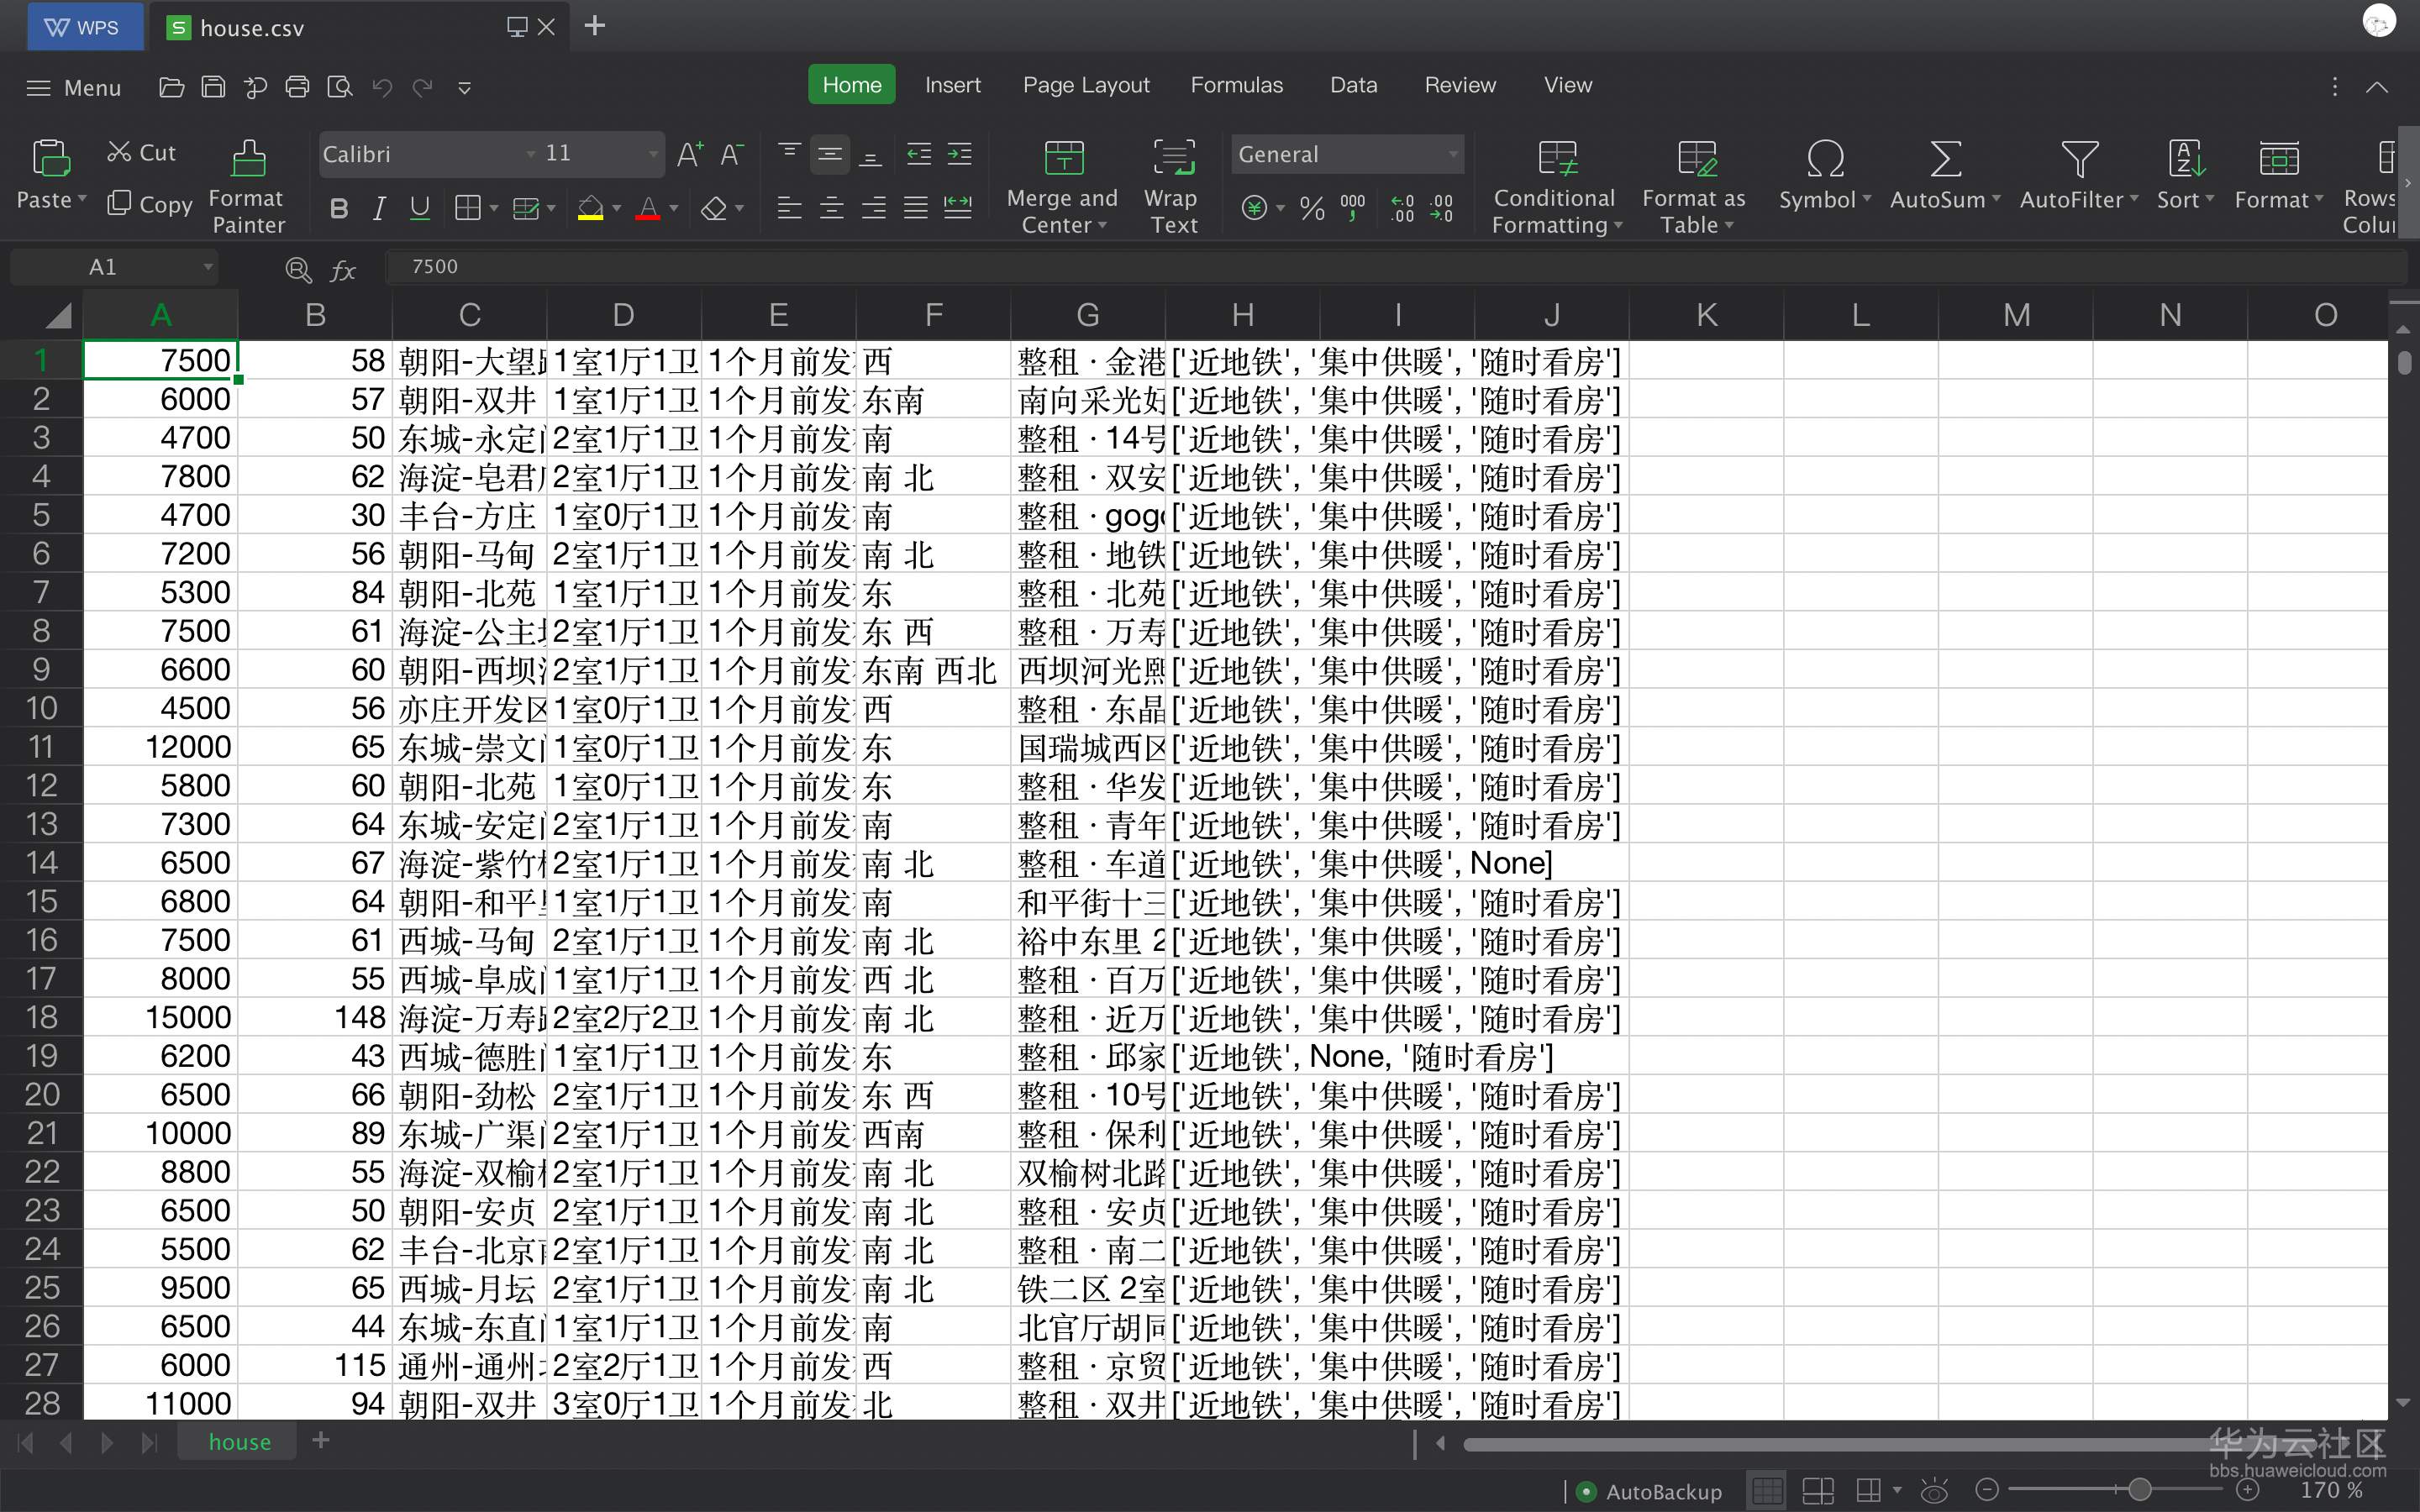Click the Print icon in quick toolbar
The width and height of the screenshot is (2420, 1512).
(297, 87)
